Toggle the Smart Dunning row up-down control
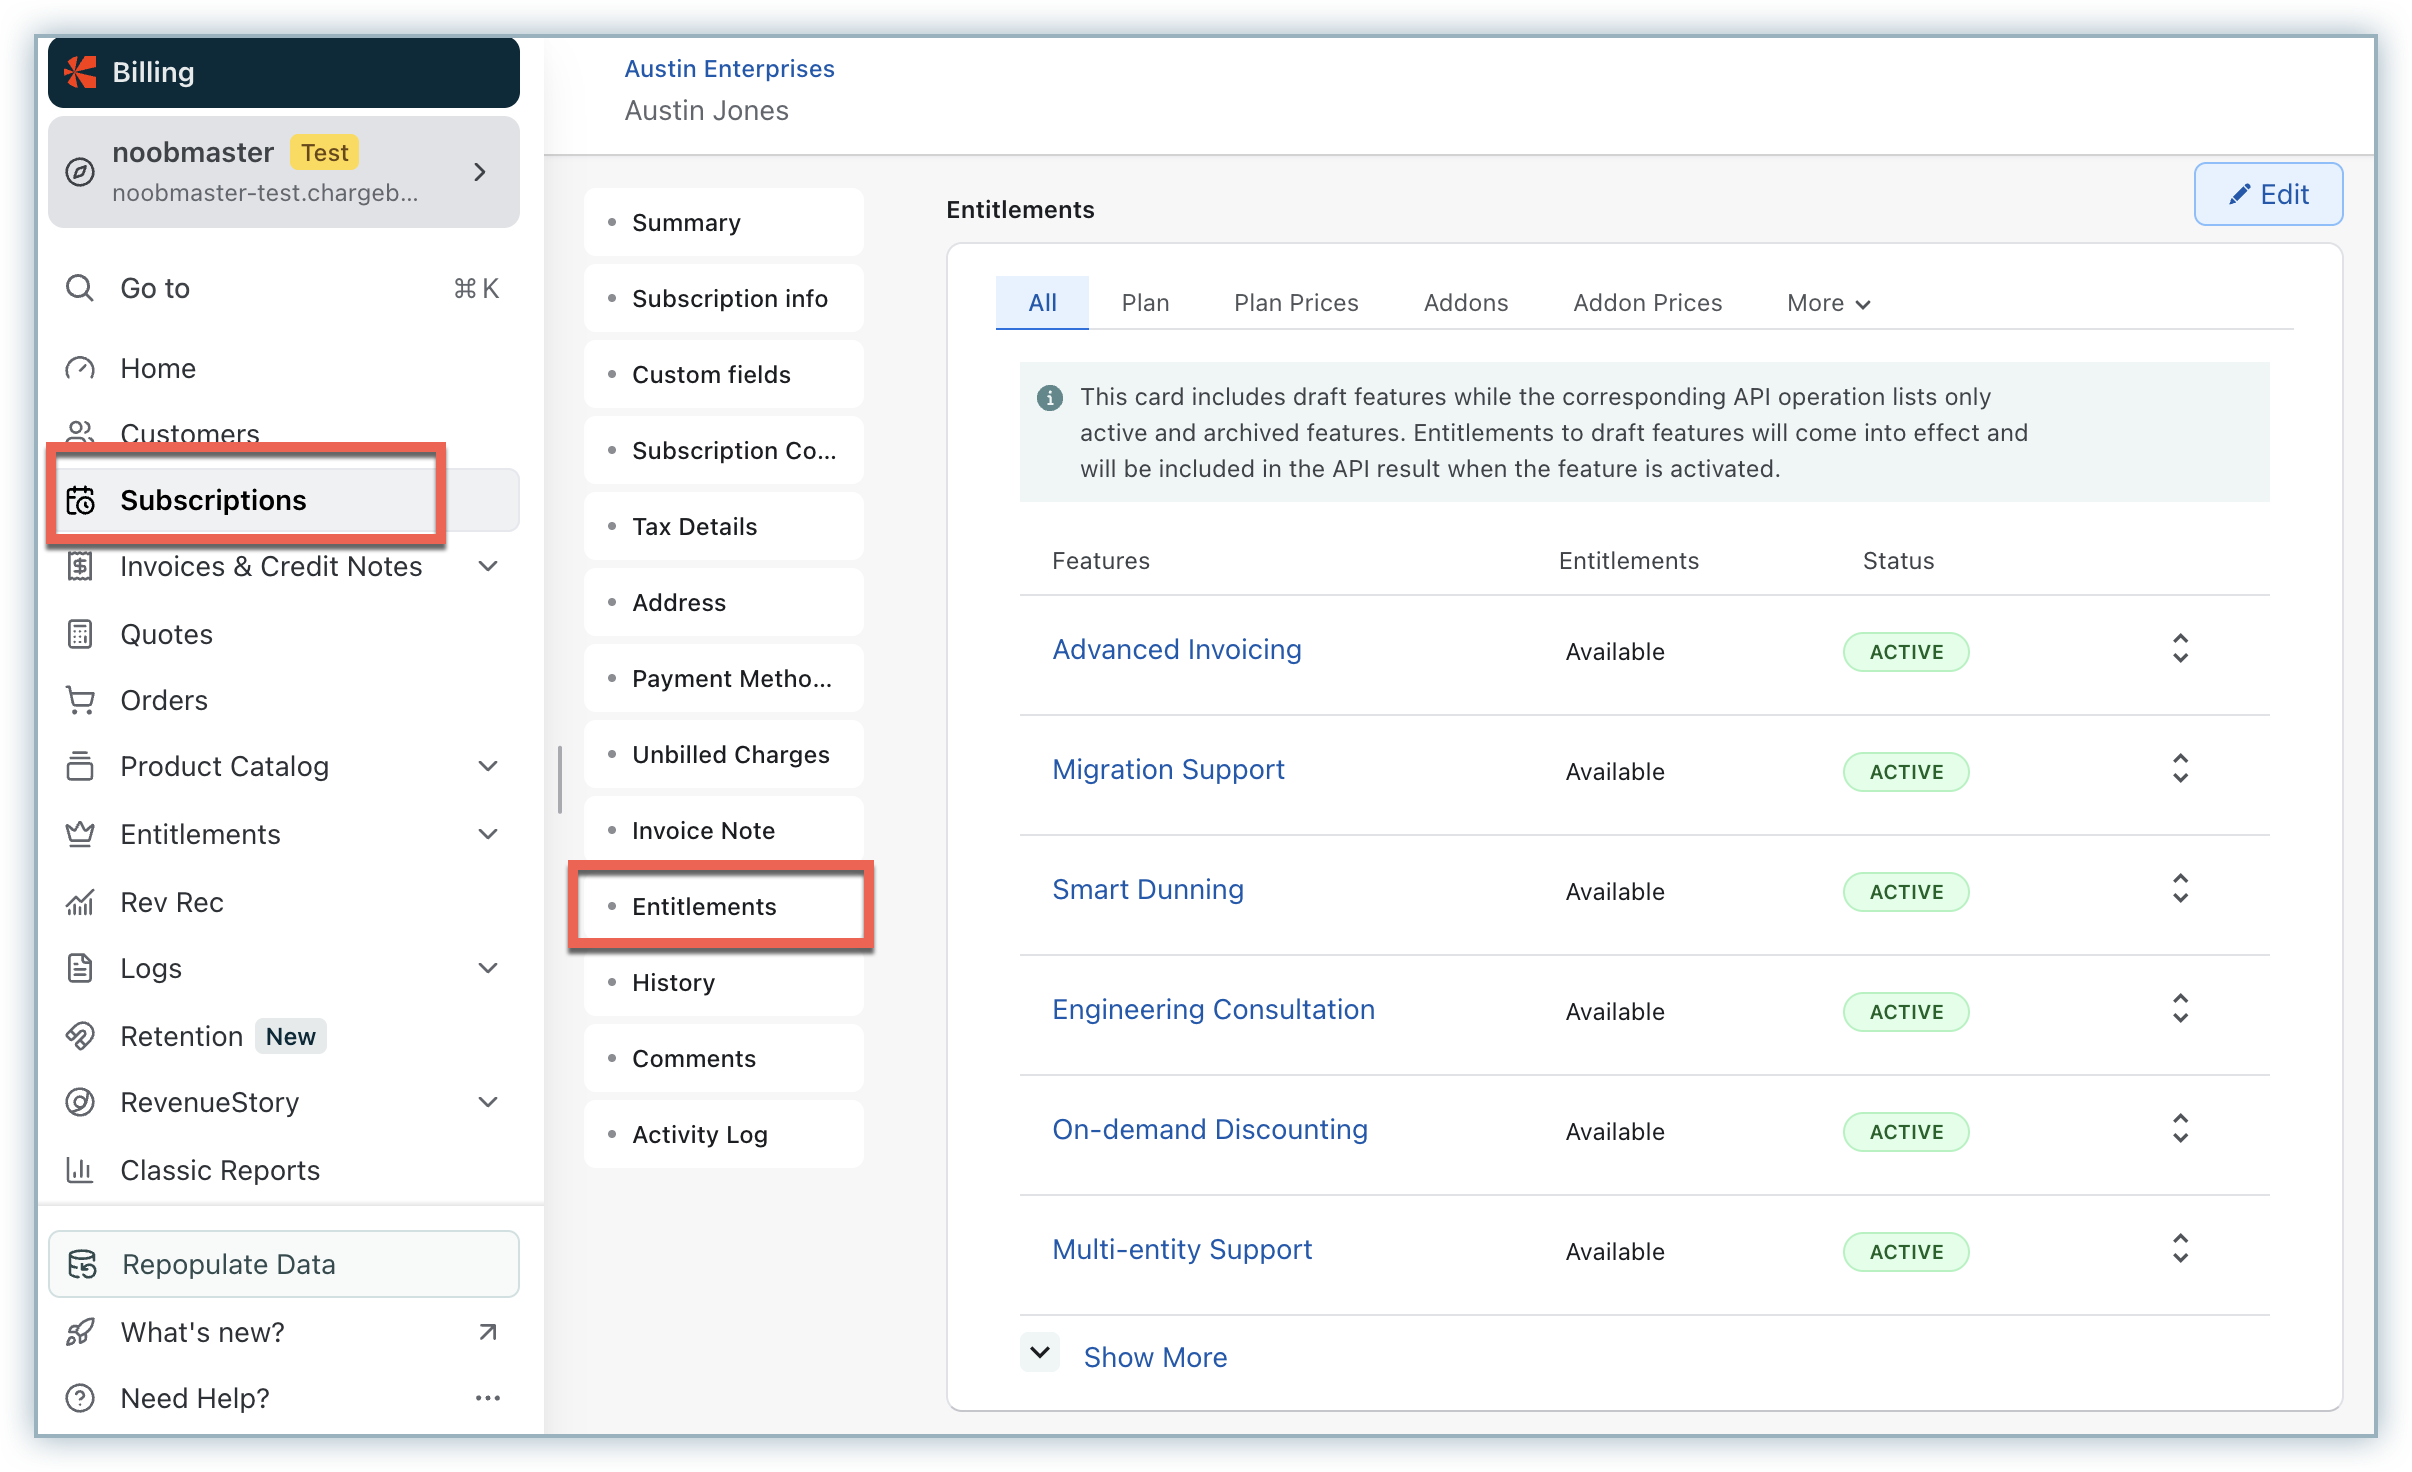This screenshot has height=1472, width=2412. click(2180, 889)
